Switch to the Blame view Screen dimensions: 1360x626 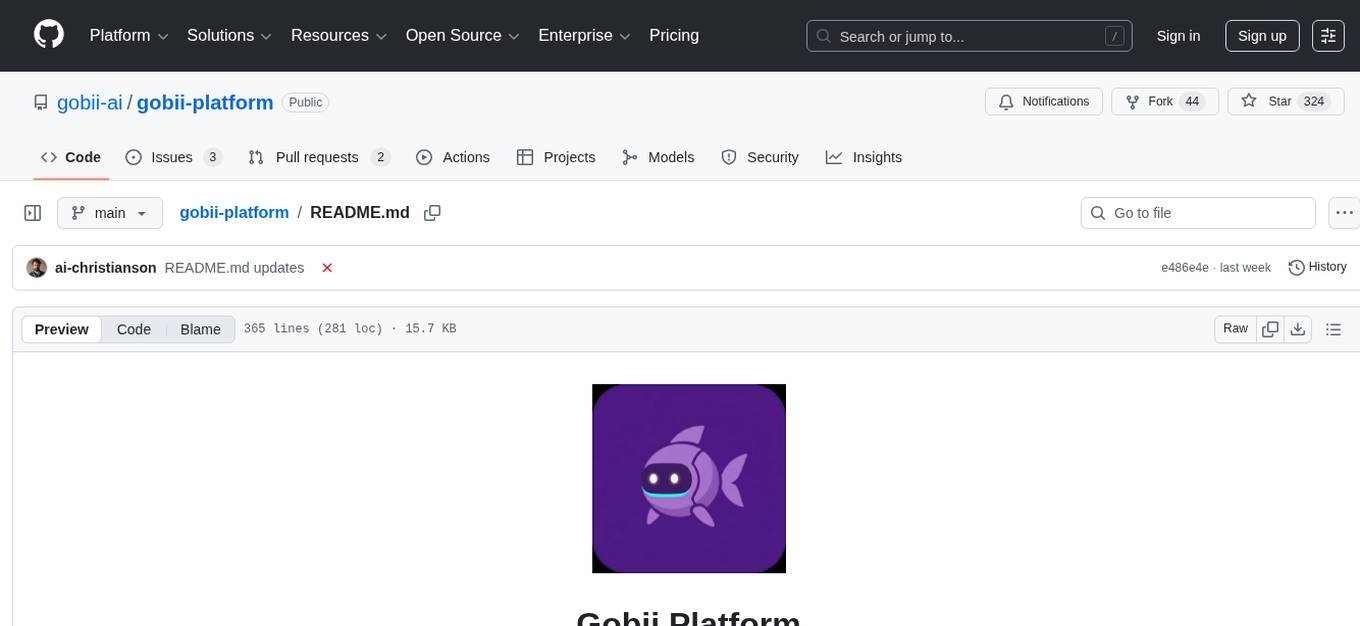click(x=200, y=329)
